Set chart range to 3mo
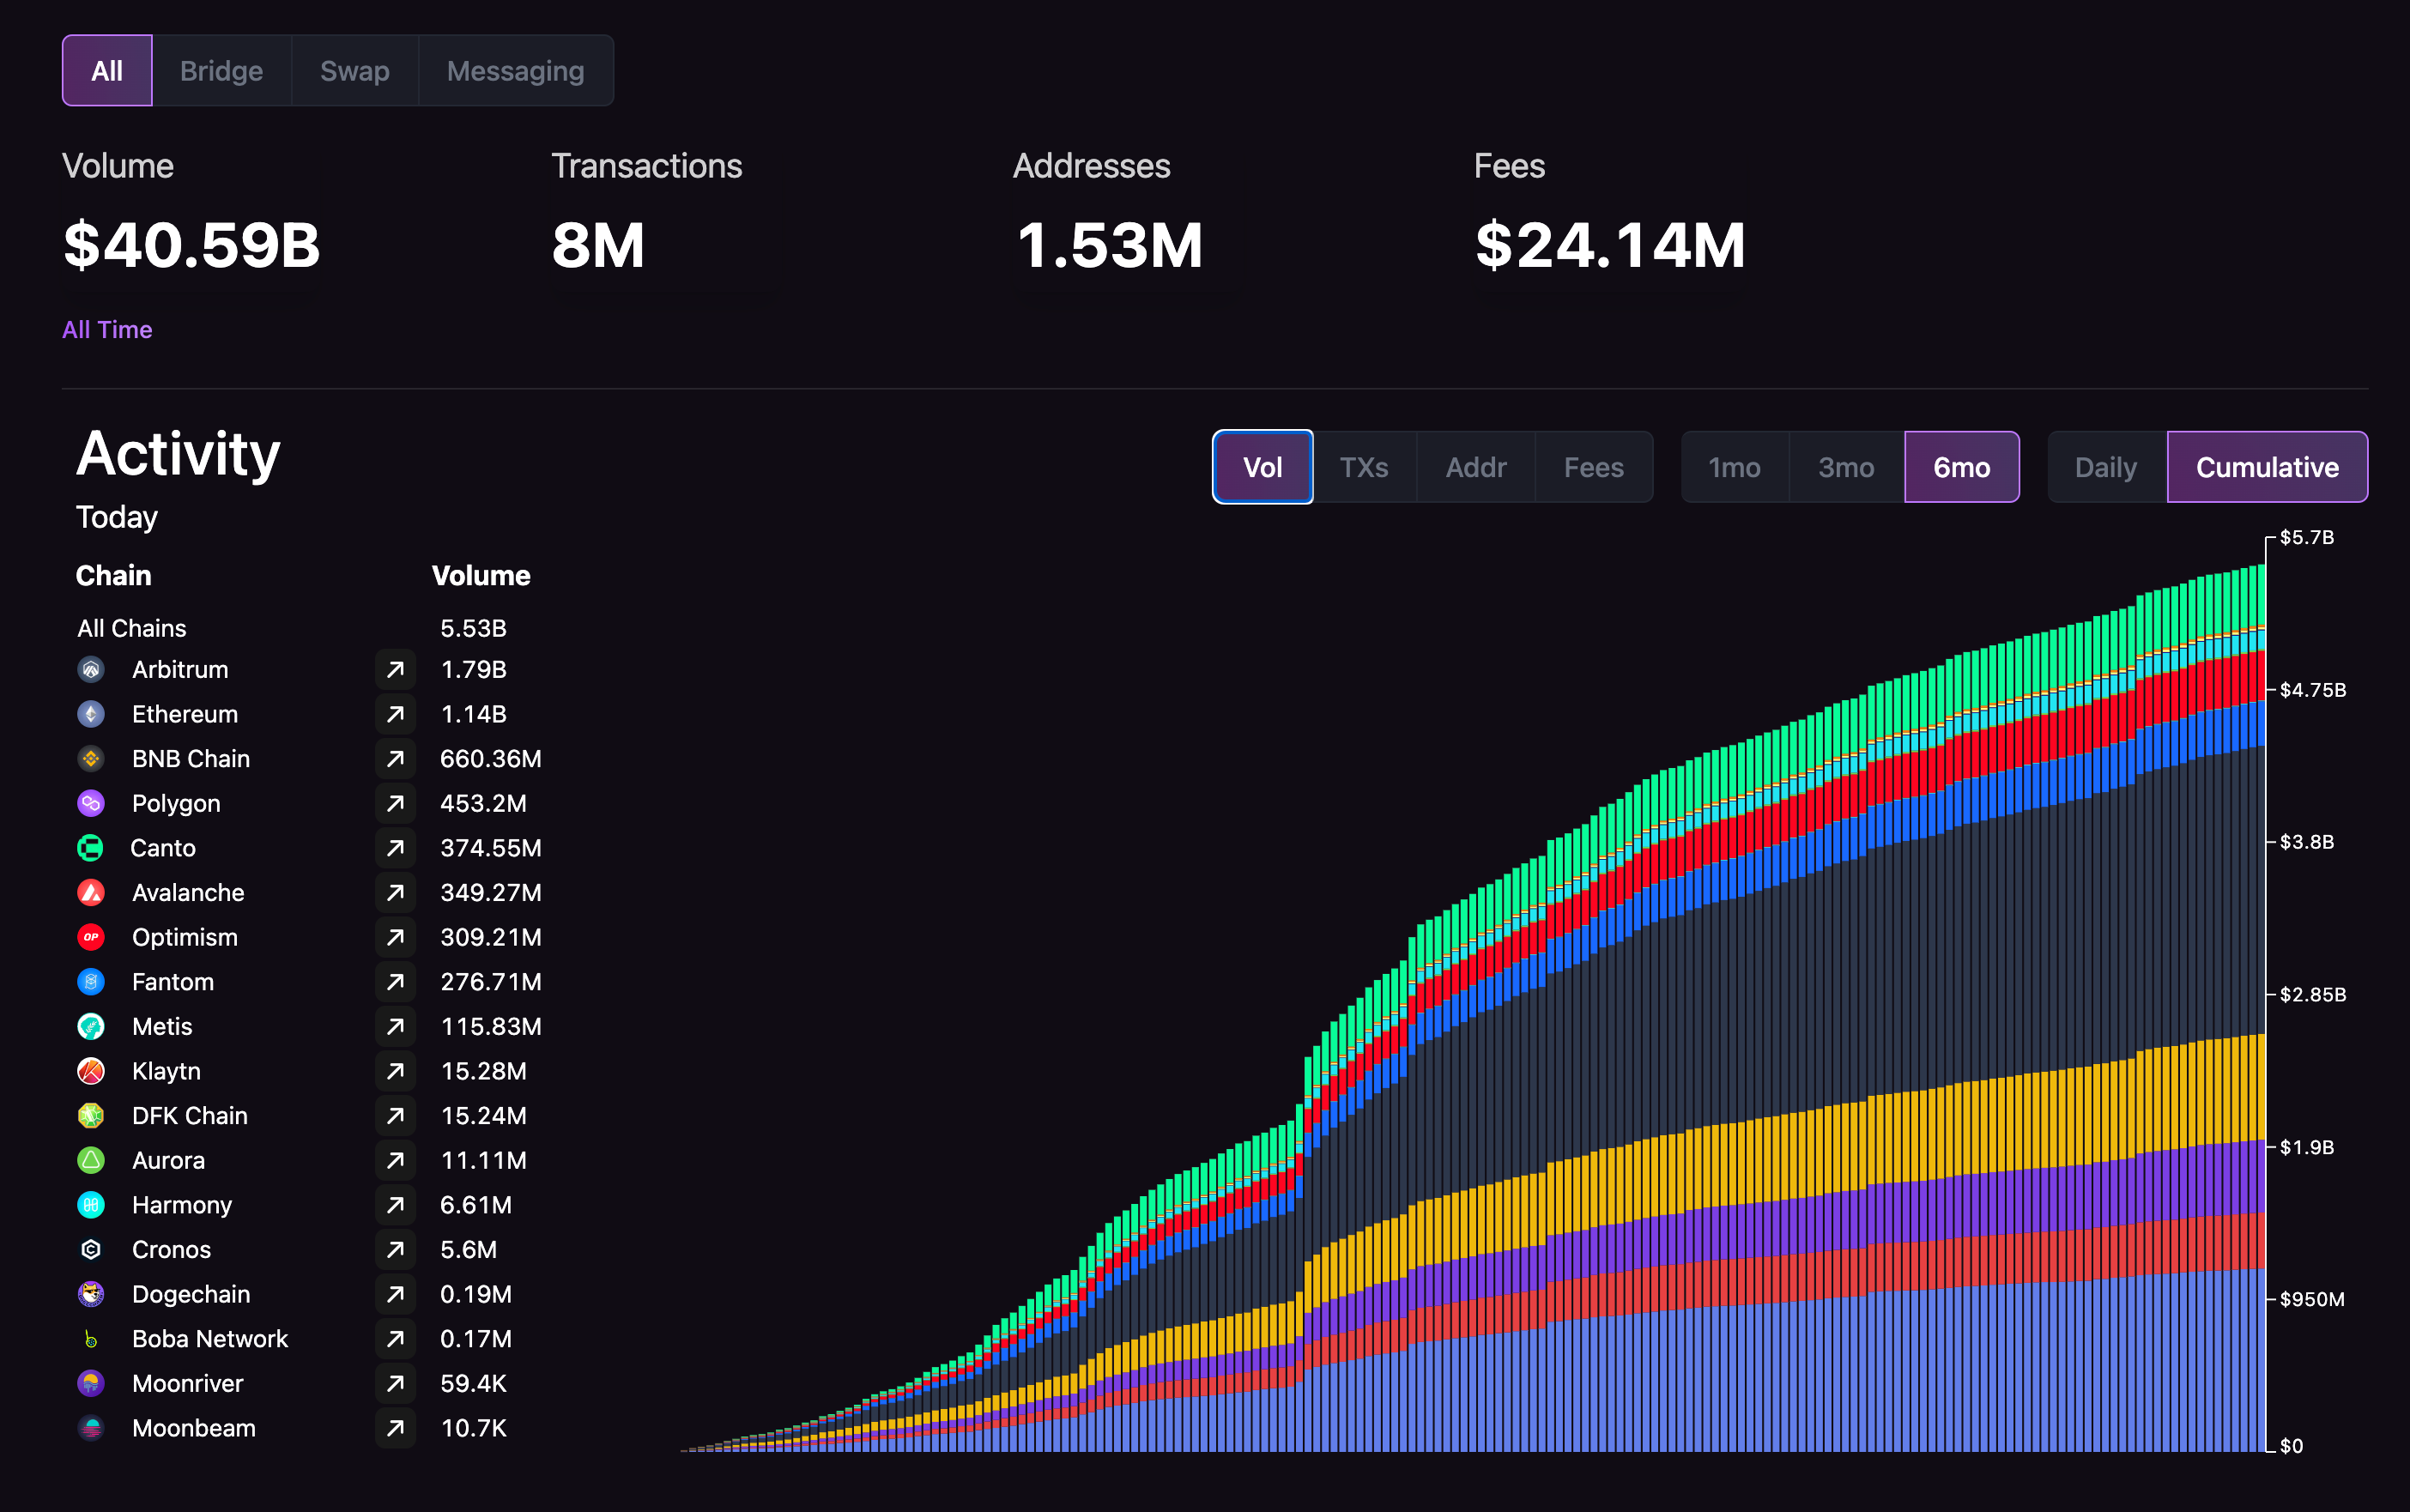 pyautogui.click(x=1845, y=467)
